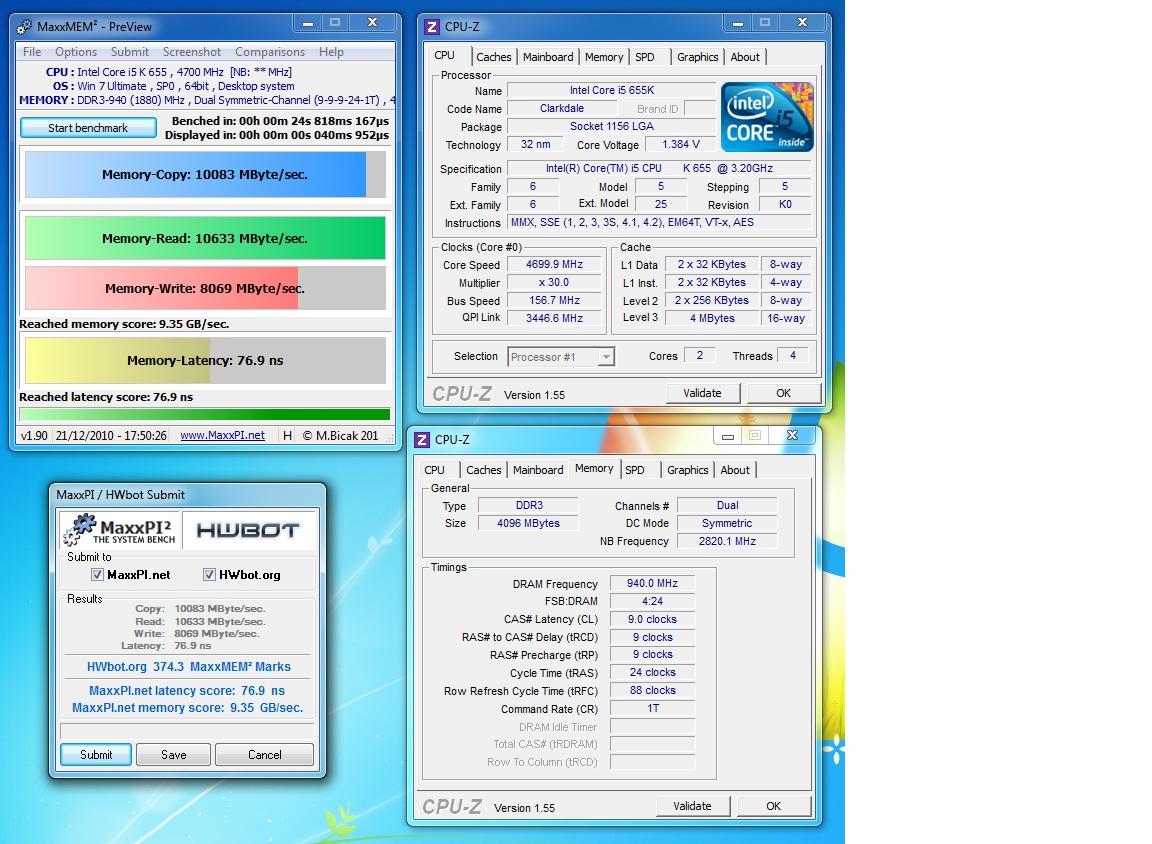
Task: Click Save in the HWbot Submit dialog
Action: [x=173, y=754]
